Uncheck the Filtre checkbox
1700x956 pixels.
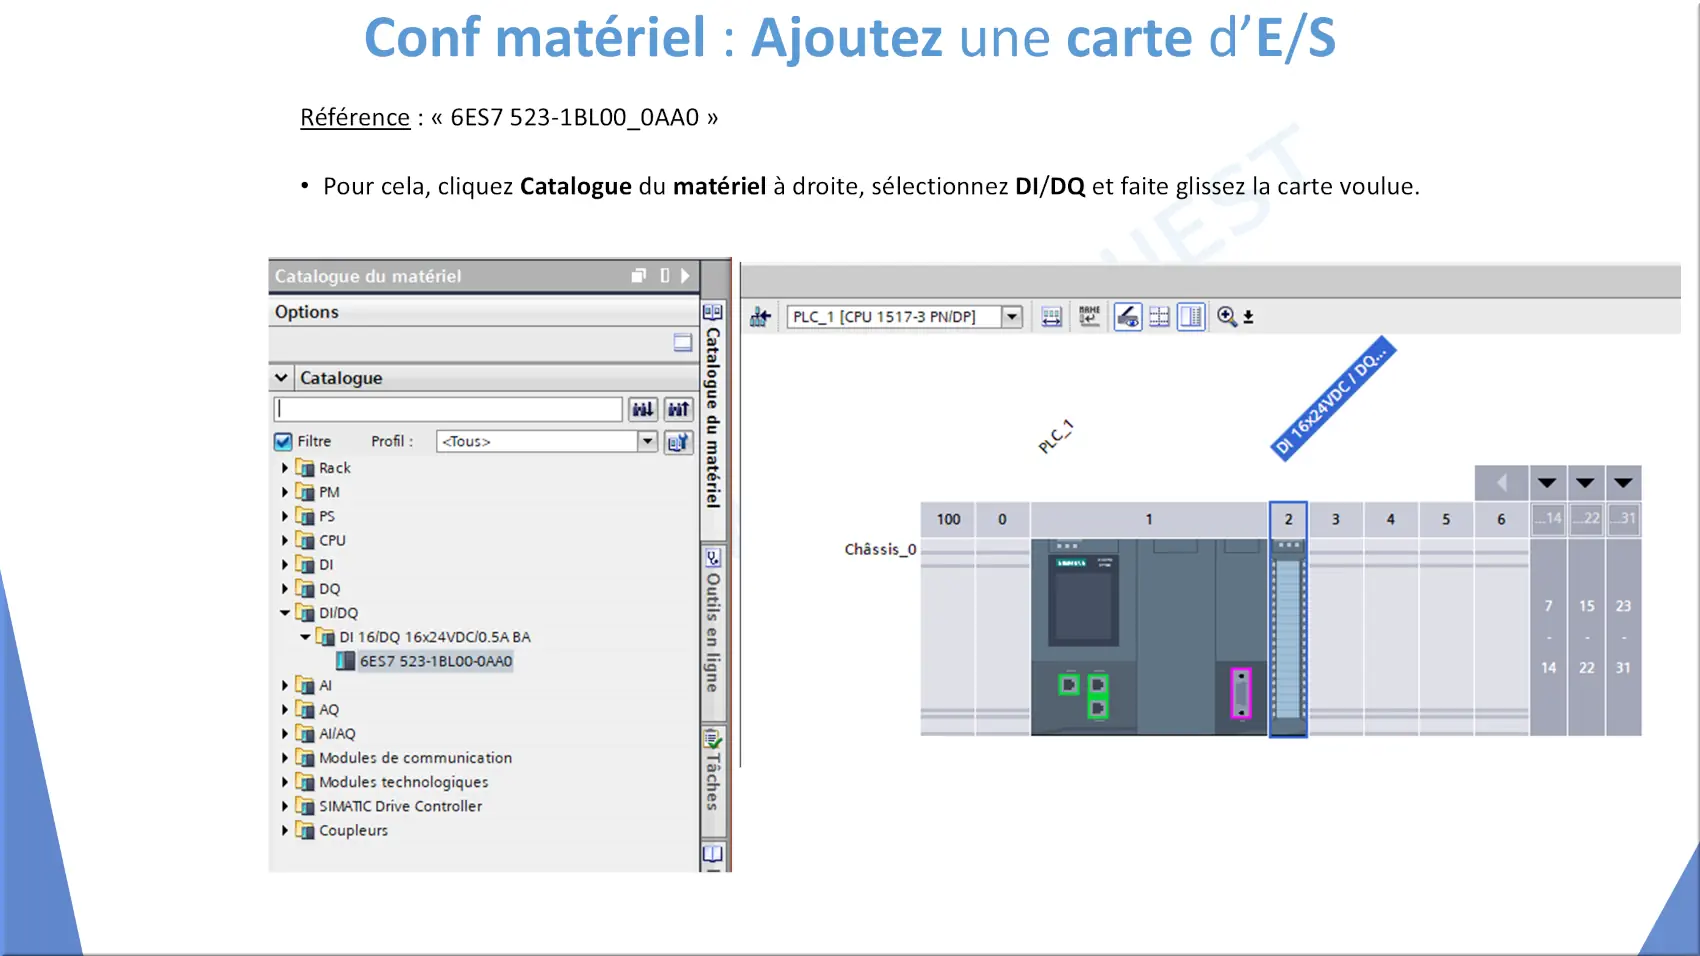pyautogui.click(x=283, y=442)
